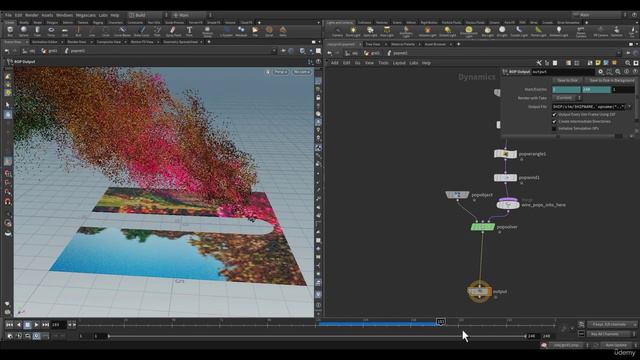Switch to the Asset Browser tab
This screenshot has width=640, height=360.
[435, 44]
